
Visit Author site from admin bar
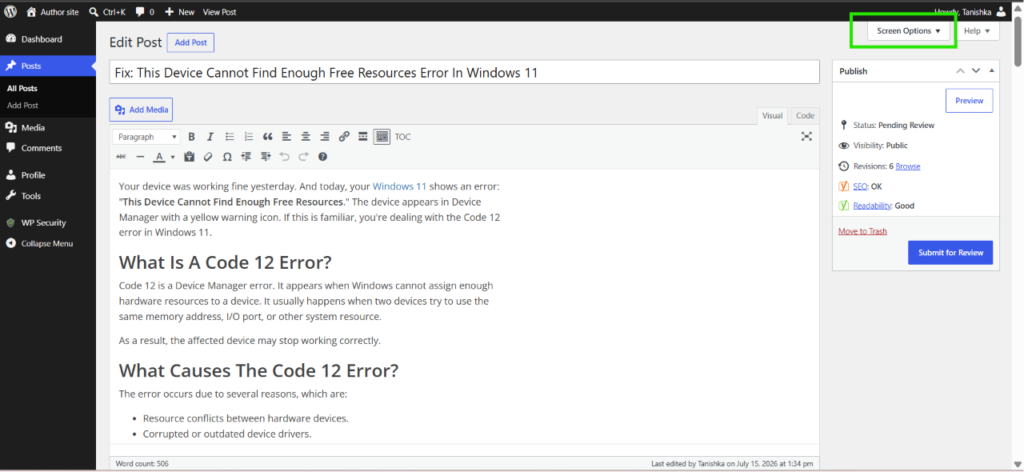(x=52, y=12)
